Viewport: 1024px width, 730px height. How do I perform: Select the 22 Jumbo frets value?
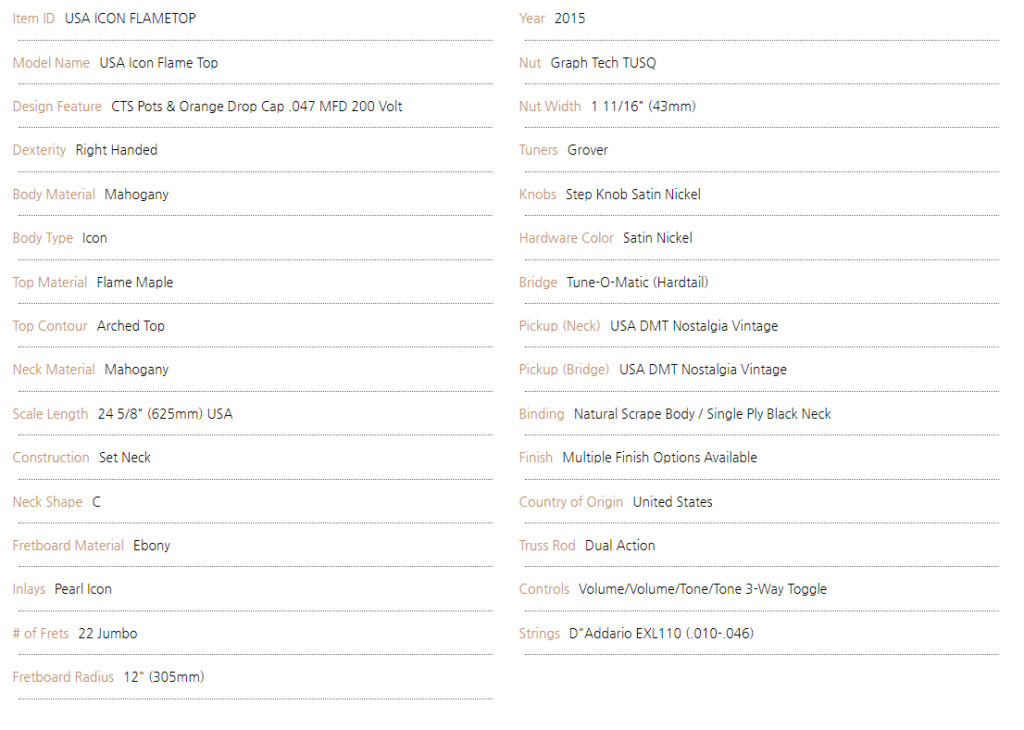[108, 633]
